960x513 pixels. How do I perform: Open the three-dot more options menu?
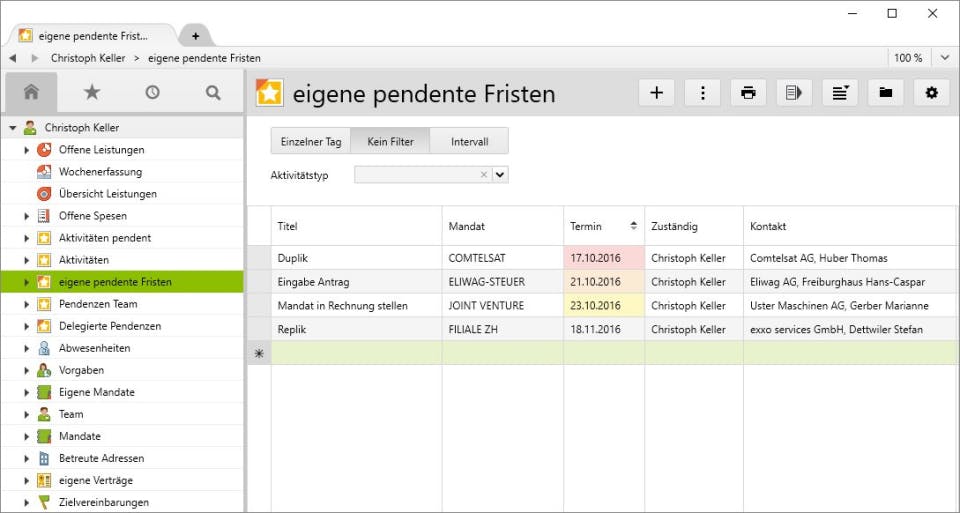[702, 93]
